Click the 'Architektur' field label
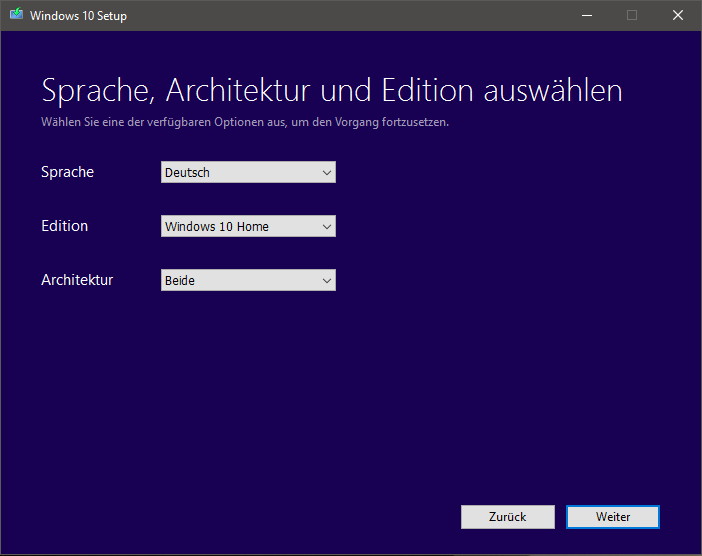Image resolution: width=702 pixels, height=556 pixels. pyautogui.click(x=77, y=280)
